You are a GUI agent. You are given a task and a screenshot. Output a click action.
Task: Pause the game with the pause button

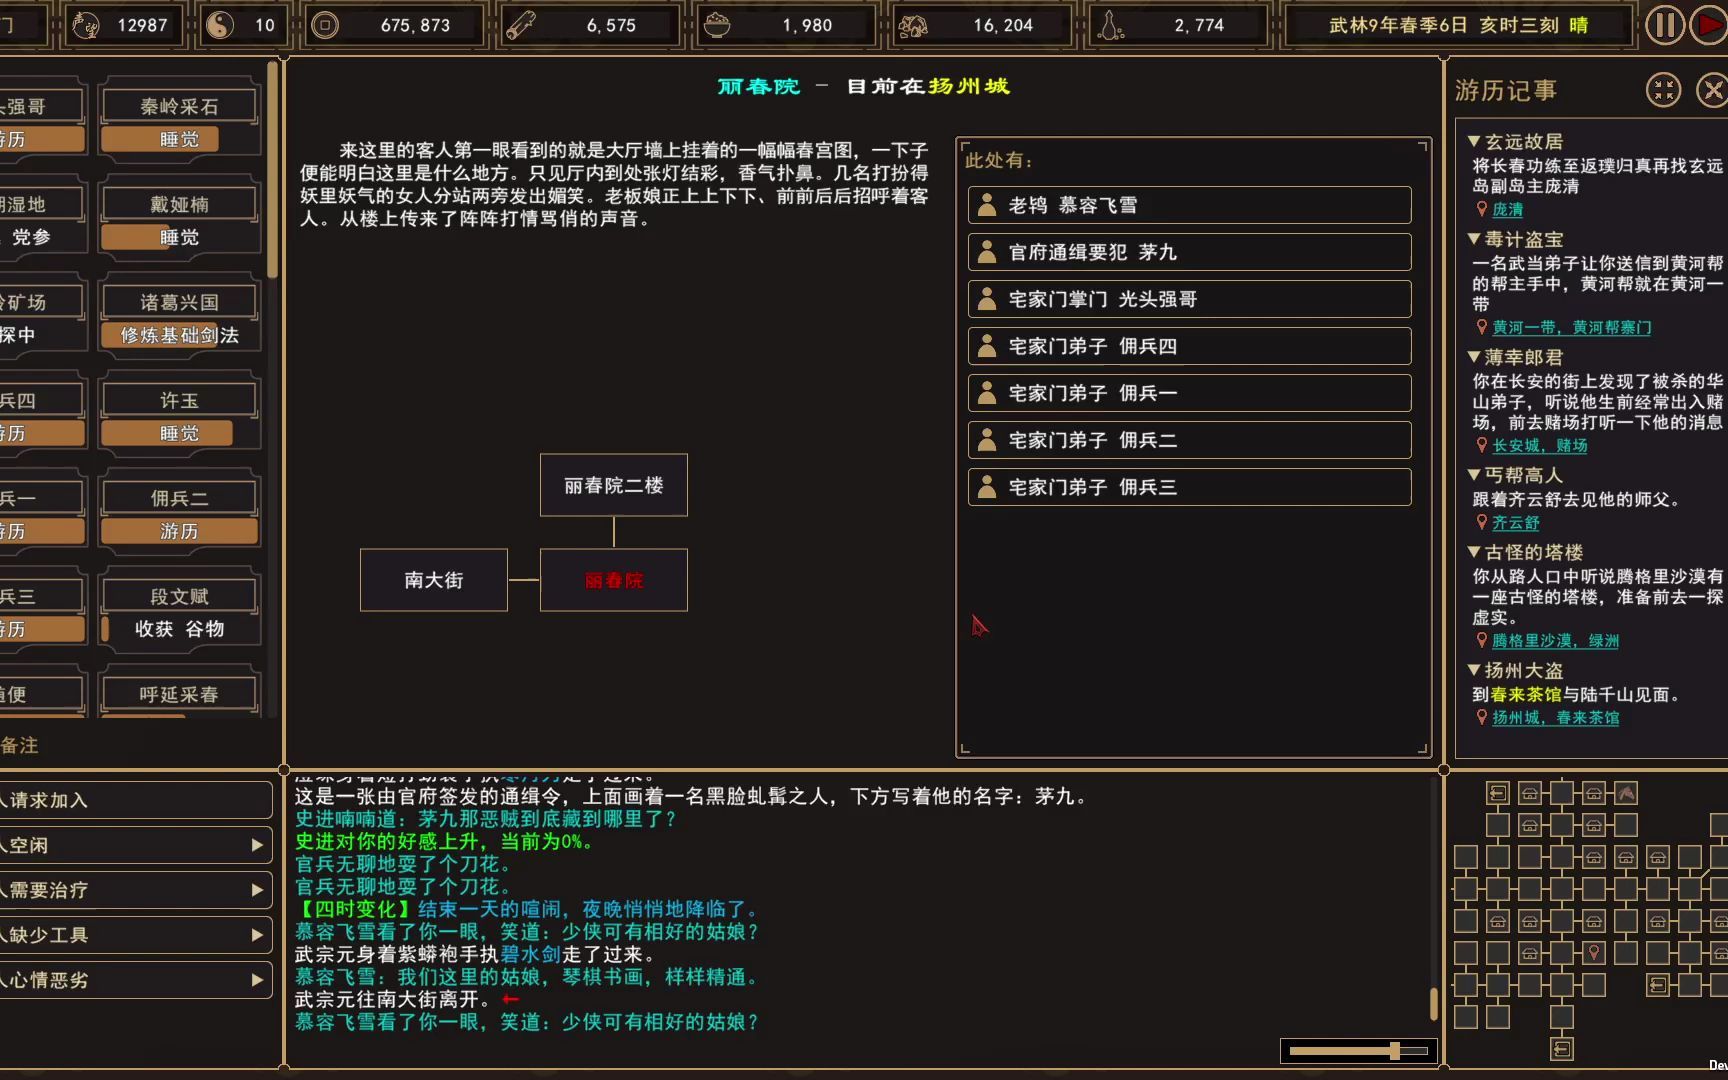(1664, 25)
